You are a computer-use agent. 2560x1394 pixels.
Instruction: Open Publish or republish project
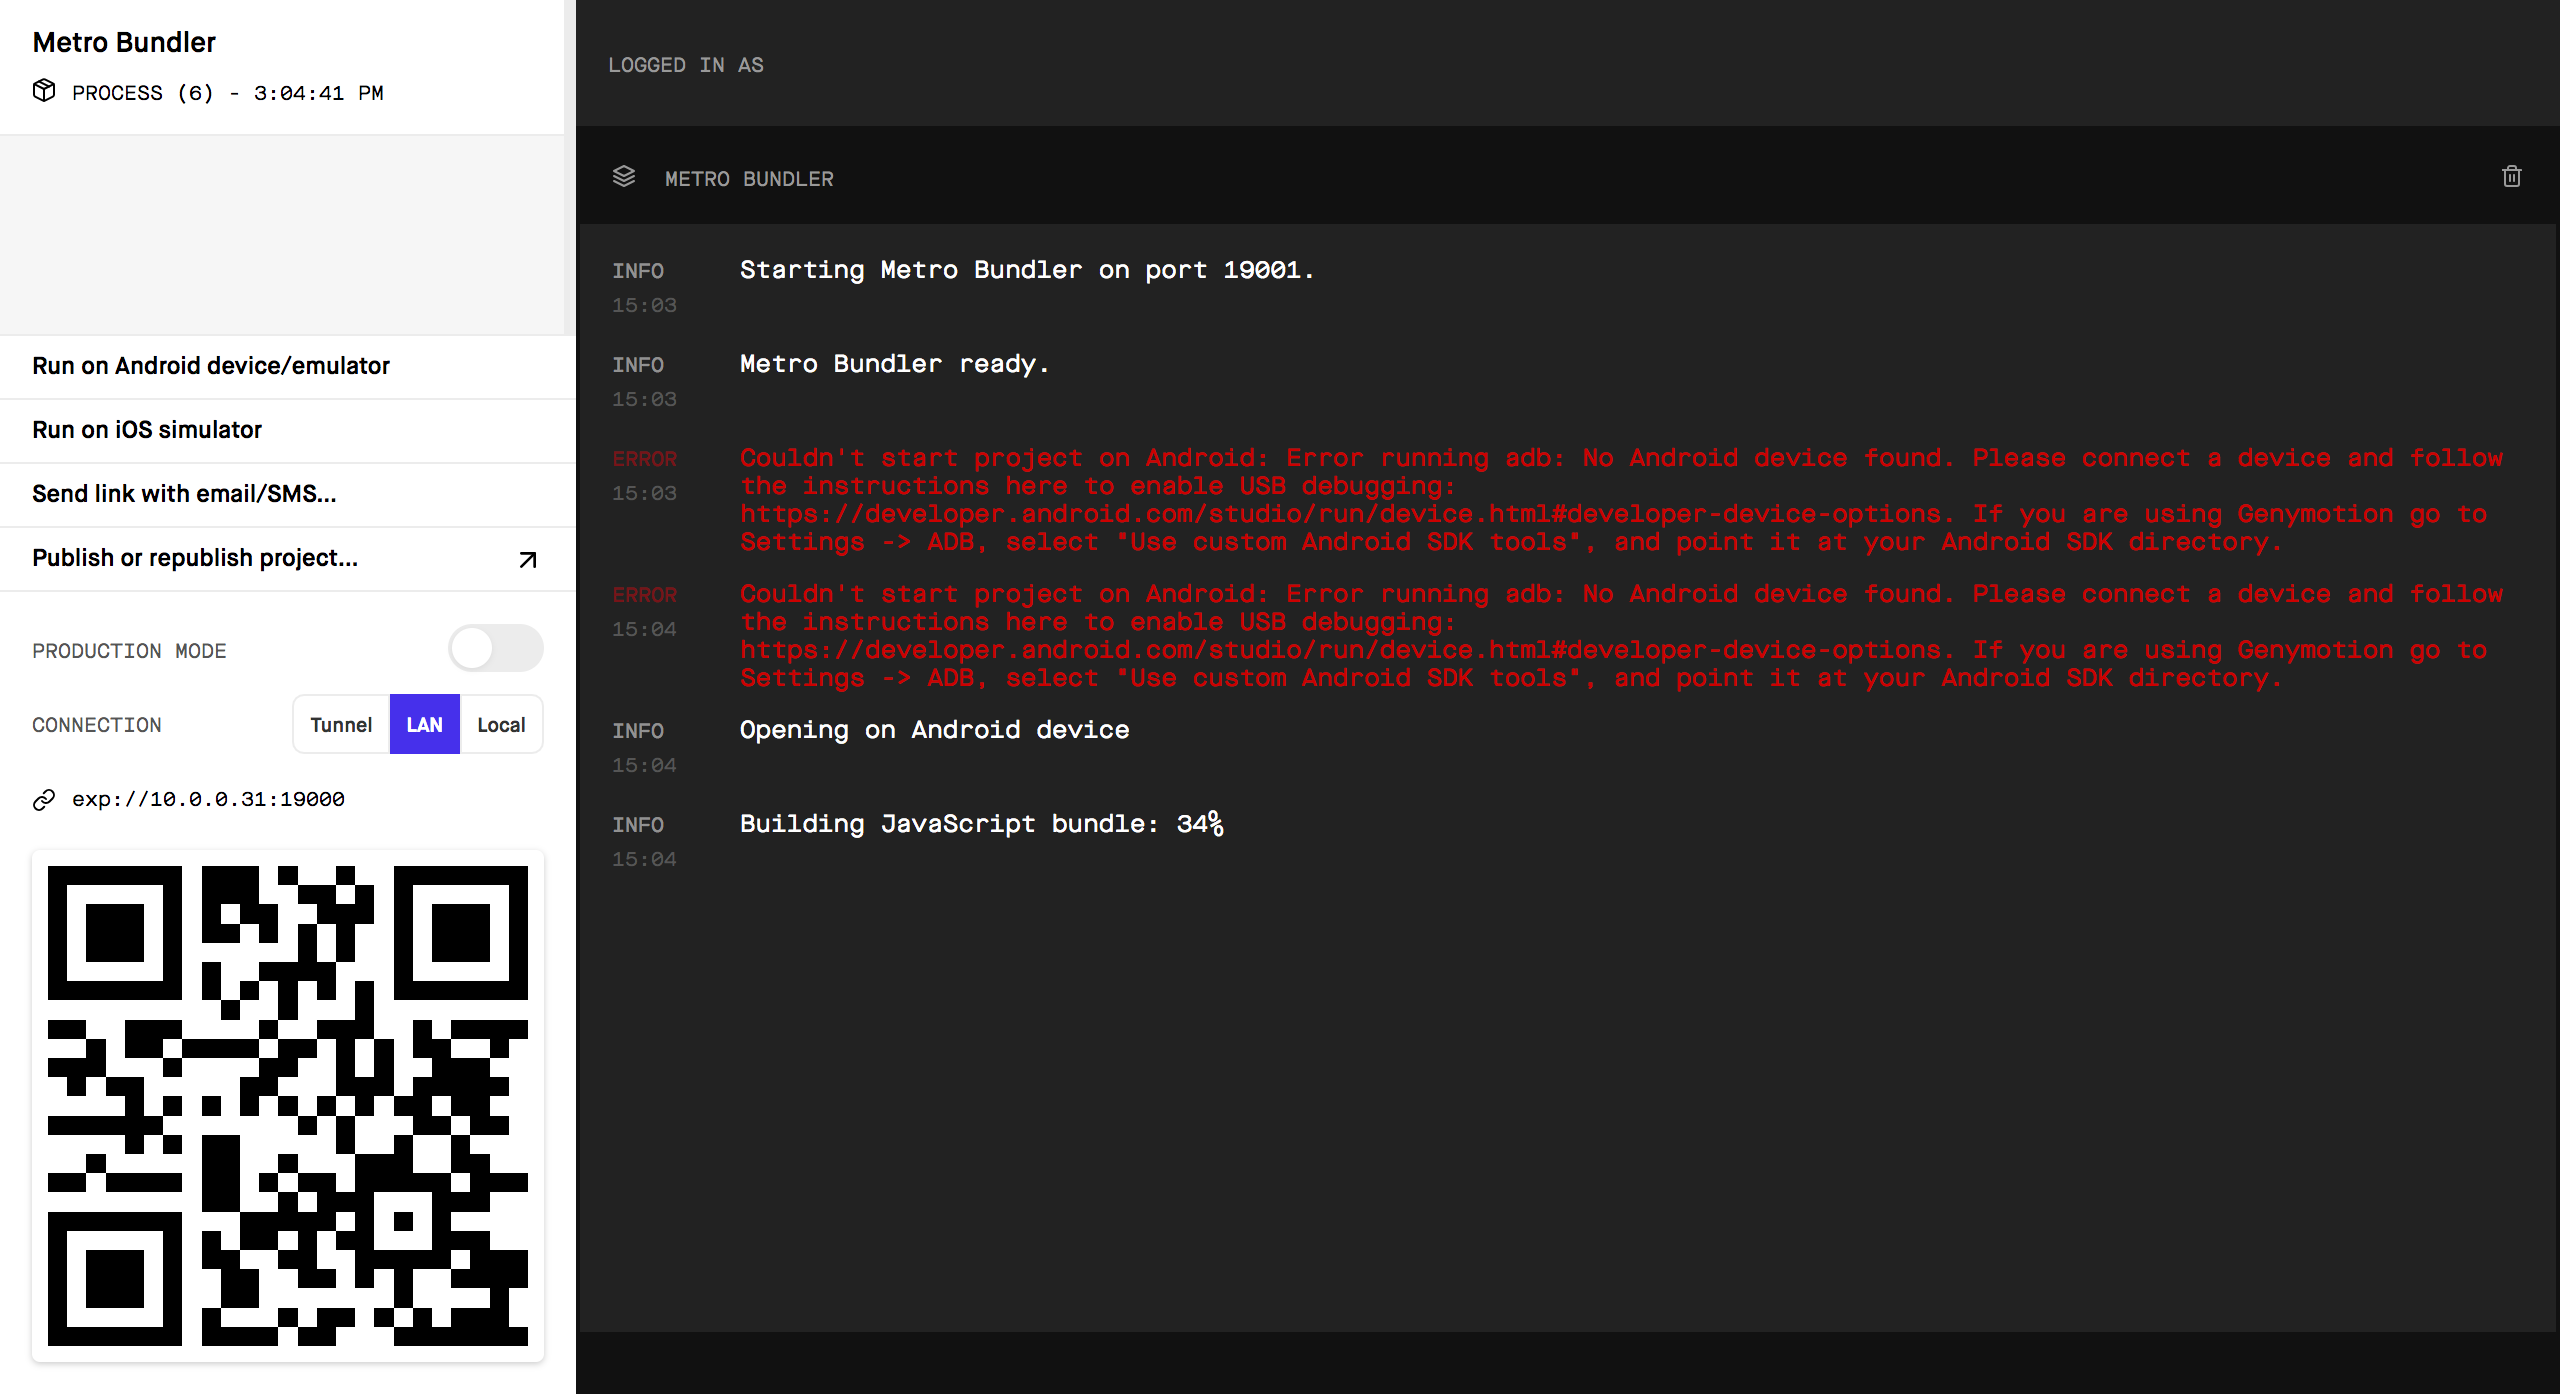(195, 558)
